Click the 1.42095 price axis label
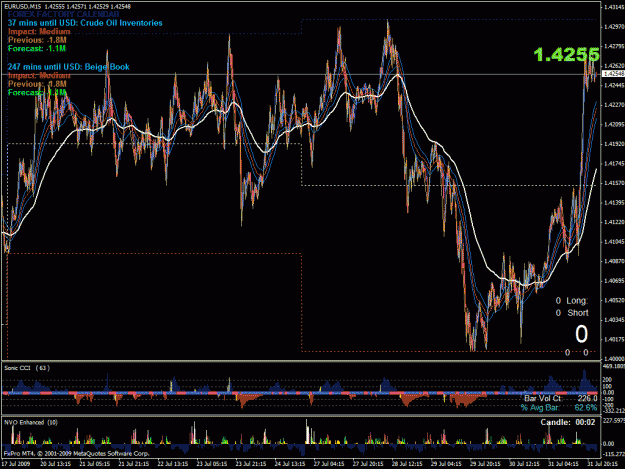625x469 pixels. (x=614, y=124)
